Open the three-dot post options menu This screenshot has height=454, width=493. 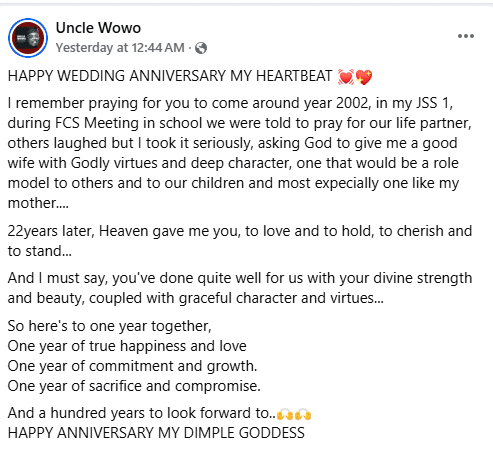pyautogui.click(x=466, y=36)
